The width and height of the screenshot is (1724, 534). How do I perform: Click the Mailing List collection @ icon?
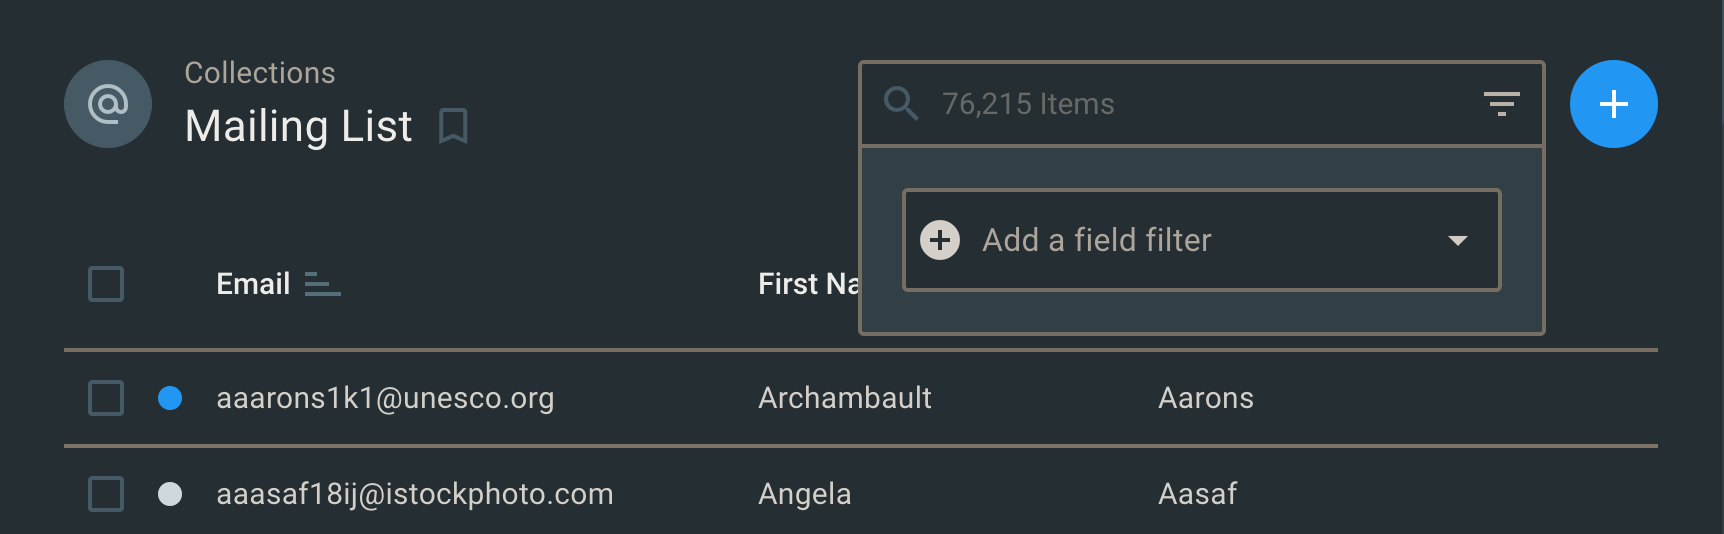point(108,104)
